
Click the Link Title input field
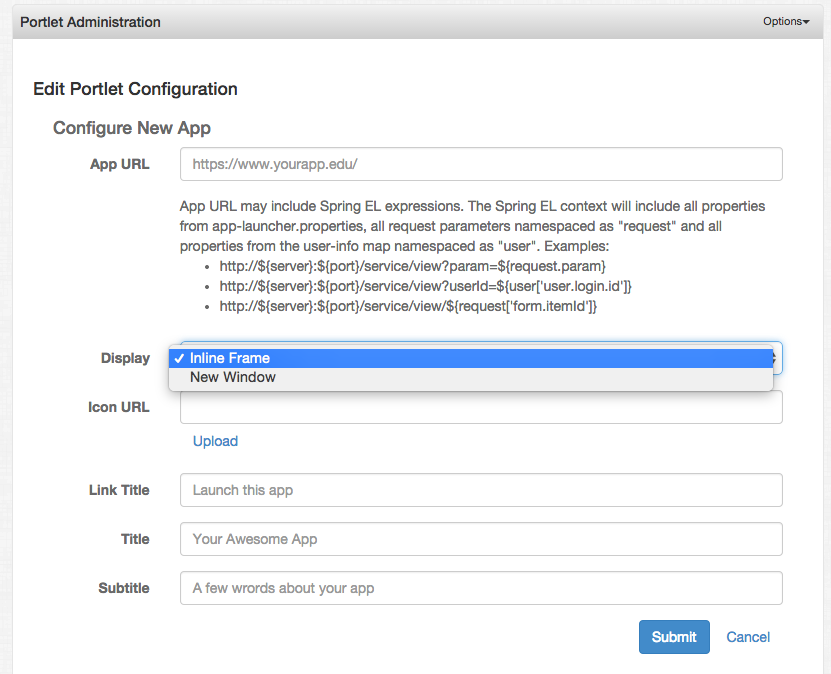[480, 490]
